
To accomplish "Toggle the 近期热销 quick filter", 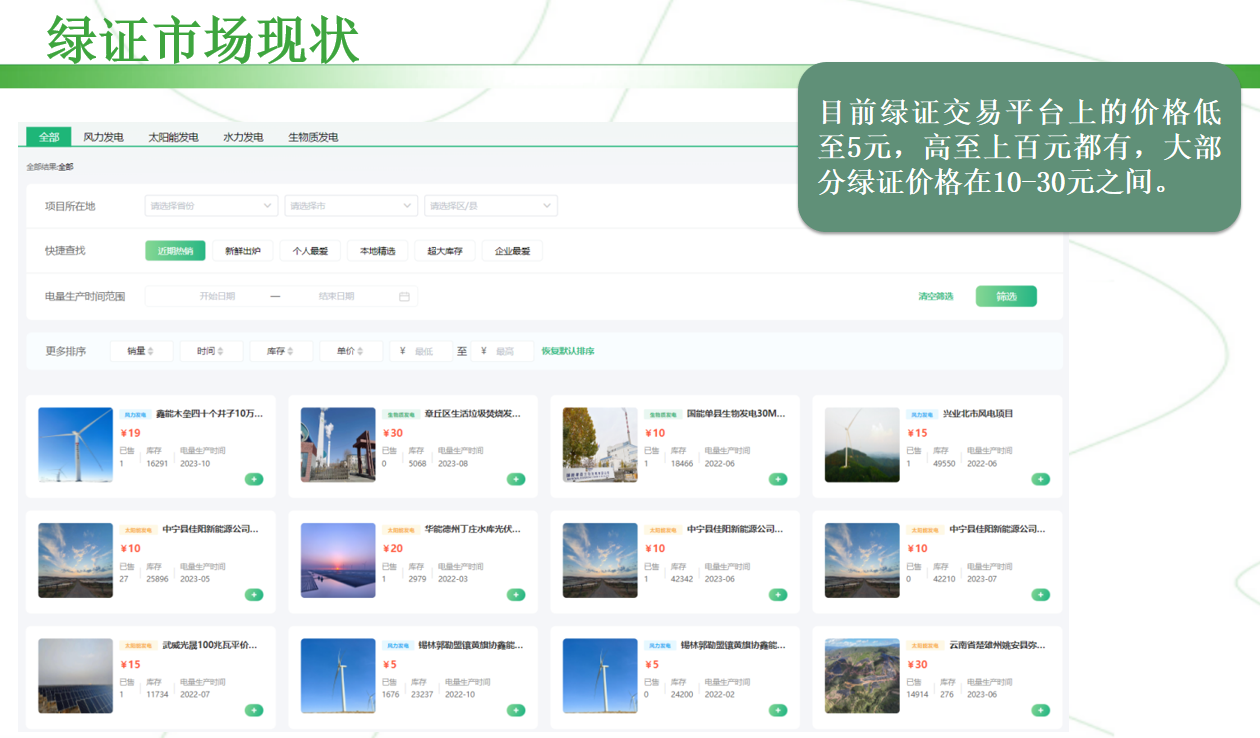I will (175, 251).
